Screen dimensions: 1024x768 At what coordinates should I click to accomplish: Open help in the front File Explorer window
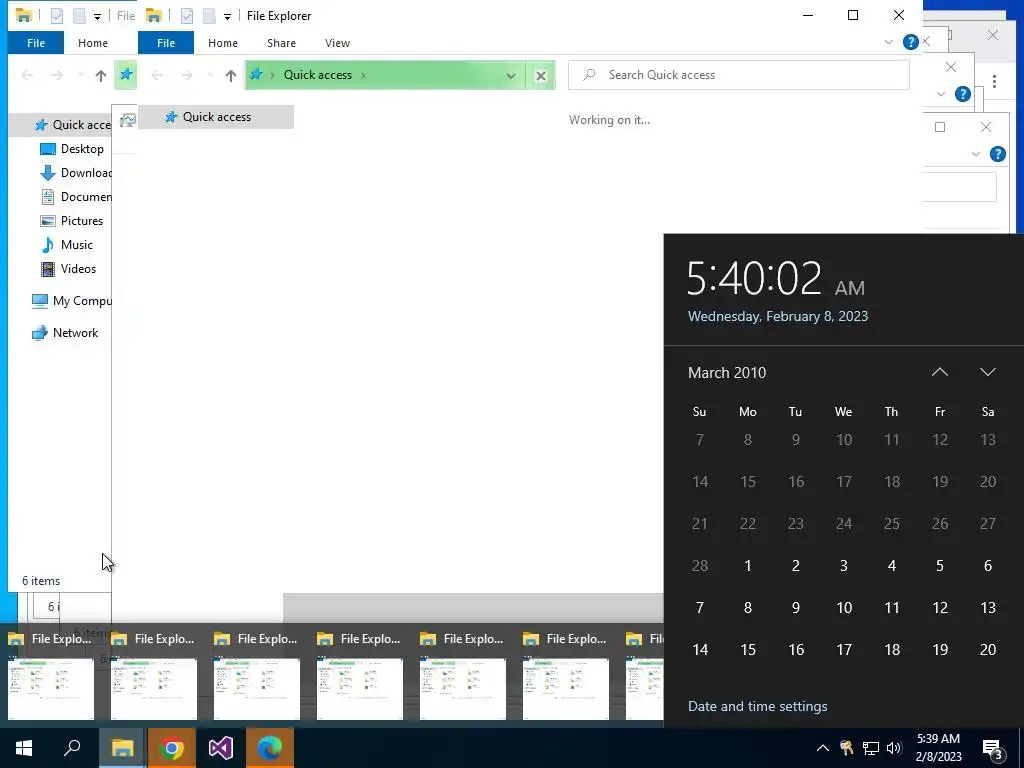(910, 42)
